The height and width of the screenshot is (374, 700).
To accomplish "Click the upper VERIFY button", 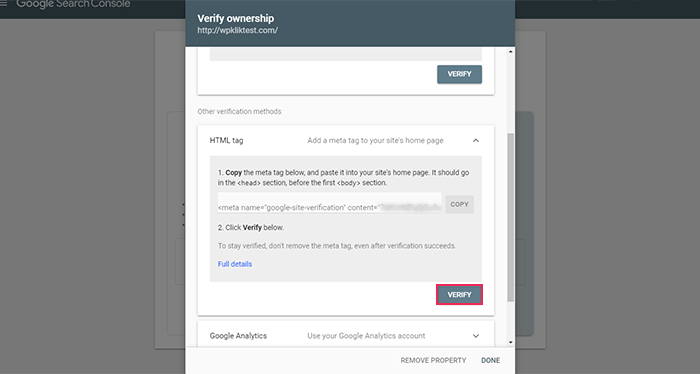I will pyautogui.click(x=459, y=74).
